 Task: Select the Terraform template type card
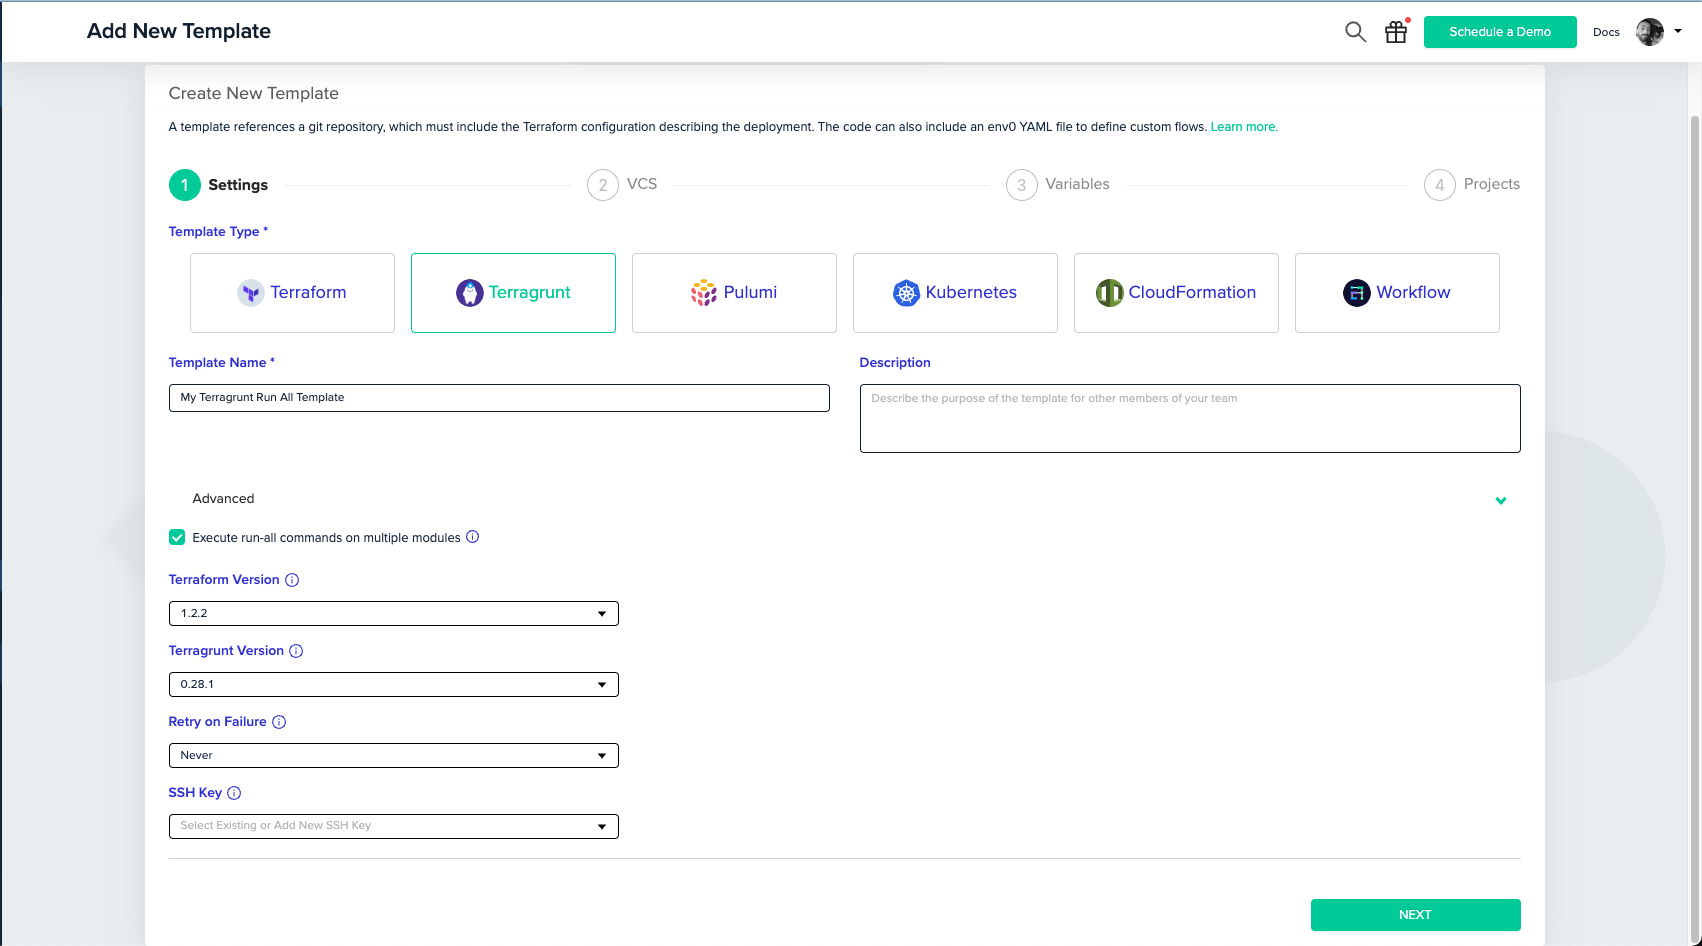[x=292, y=293]
